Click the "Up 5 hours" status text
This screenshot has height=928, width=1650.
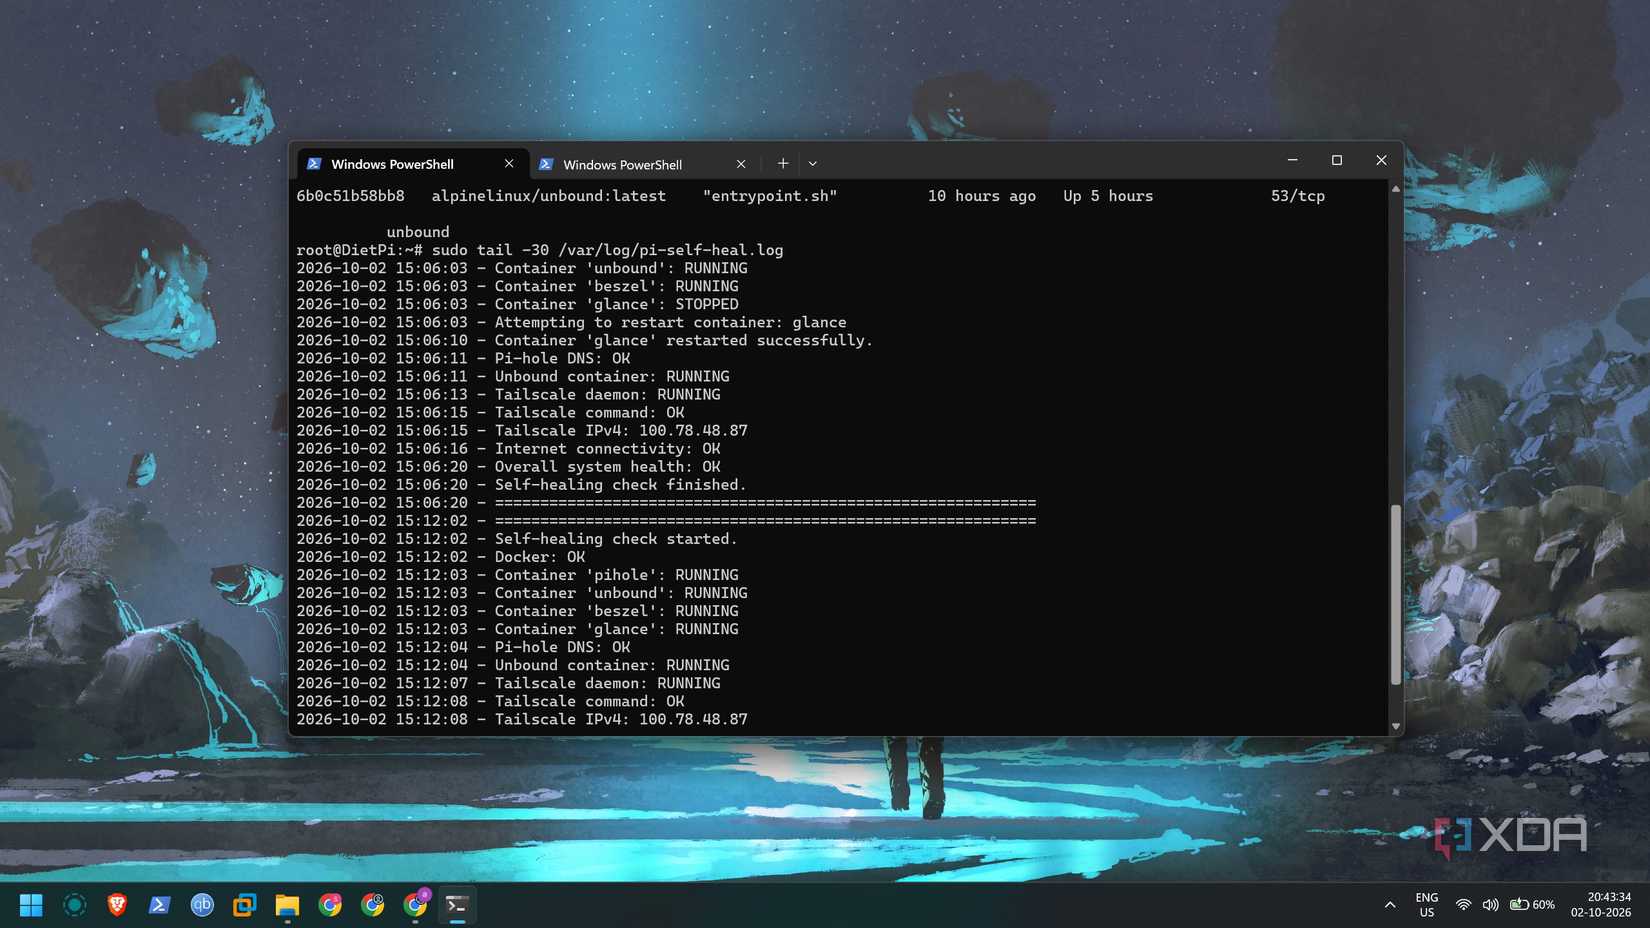click(1108, 196)
